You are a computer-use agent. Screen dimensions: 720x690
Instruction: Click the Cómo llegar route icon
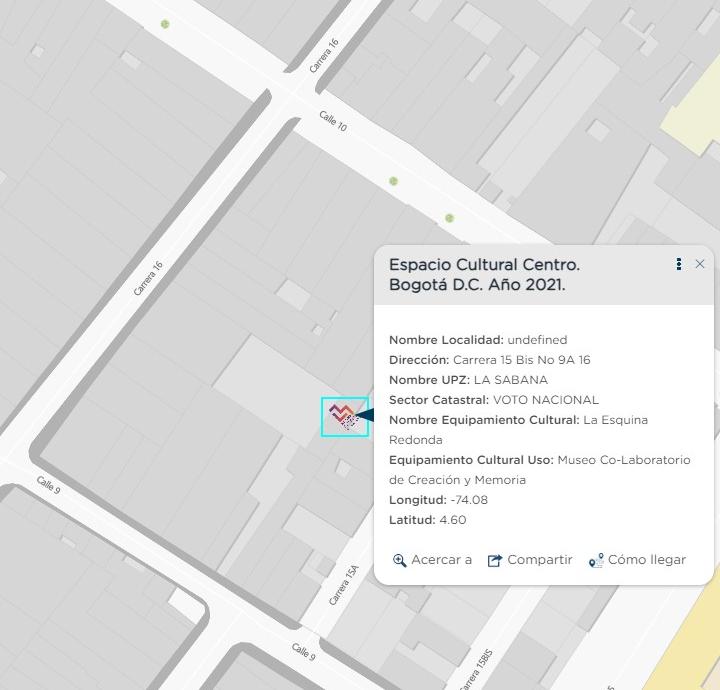click(596, 560)
